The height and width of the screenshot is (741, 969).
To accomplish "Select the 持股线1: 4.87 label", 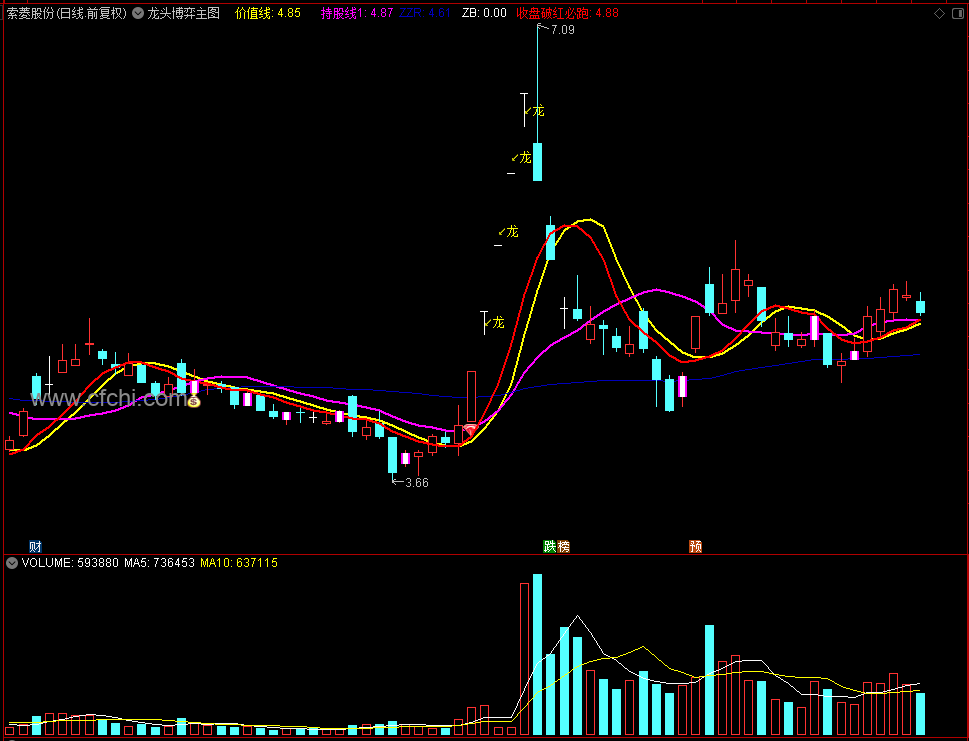I will click(357, 13).
